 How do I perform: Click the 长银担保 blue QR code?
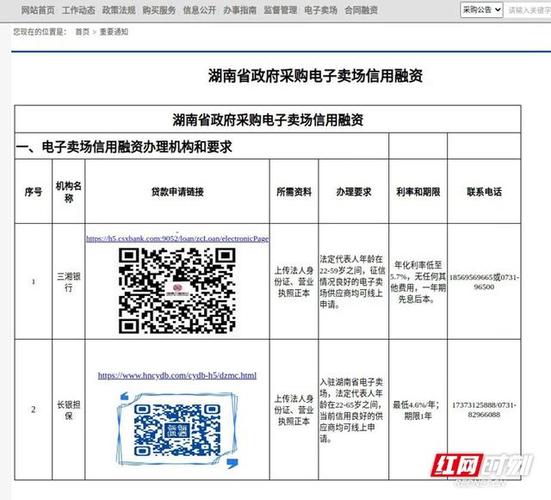[x=177, y=430]
